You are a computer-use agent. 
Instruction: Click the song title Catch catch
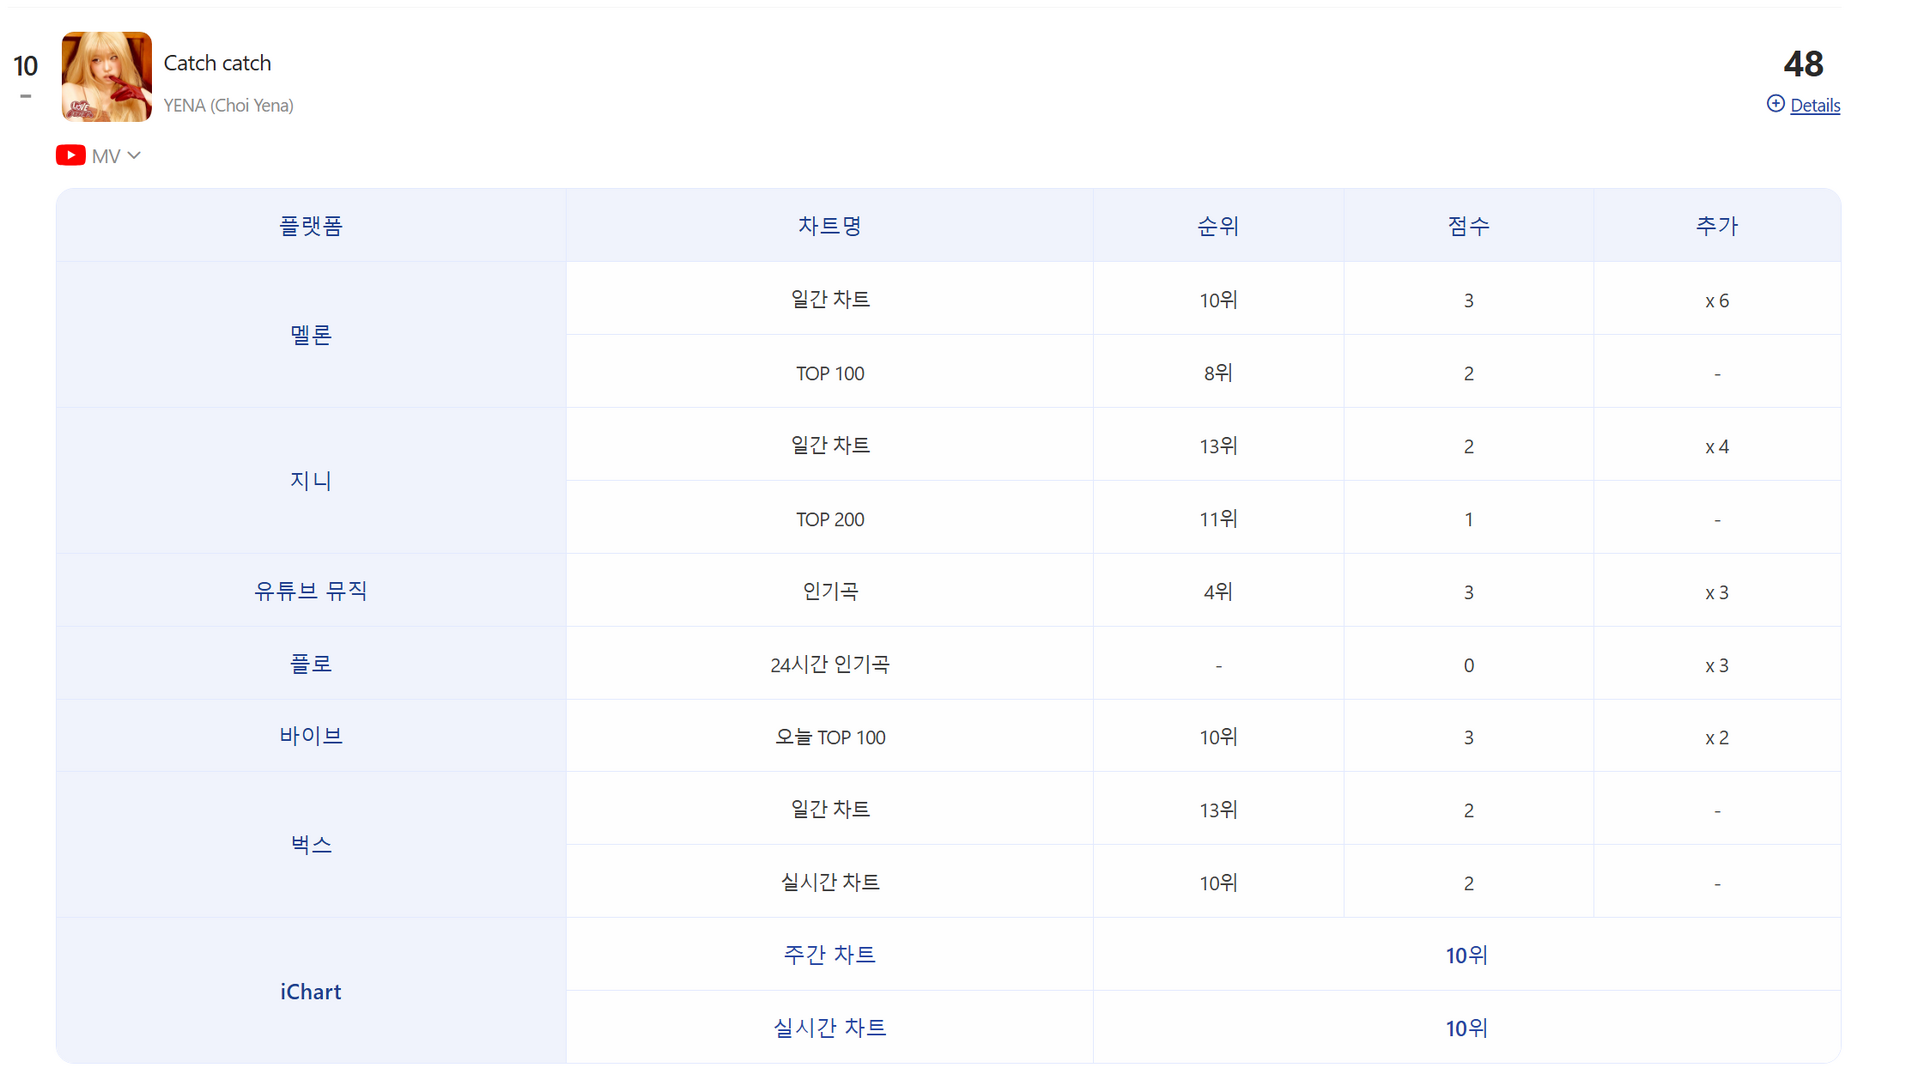[x=217, y=63]
